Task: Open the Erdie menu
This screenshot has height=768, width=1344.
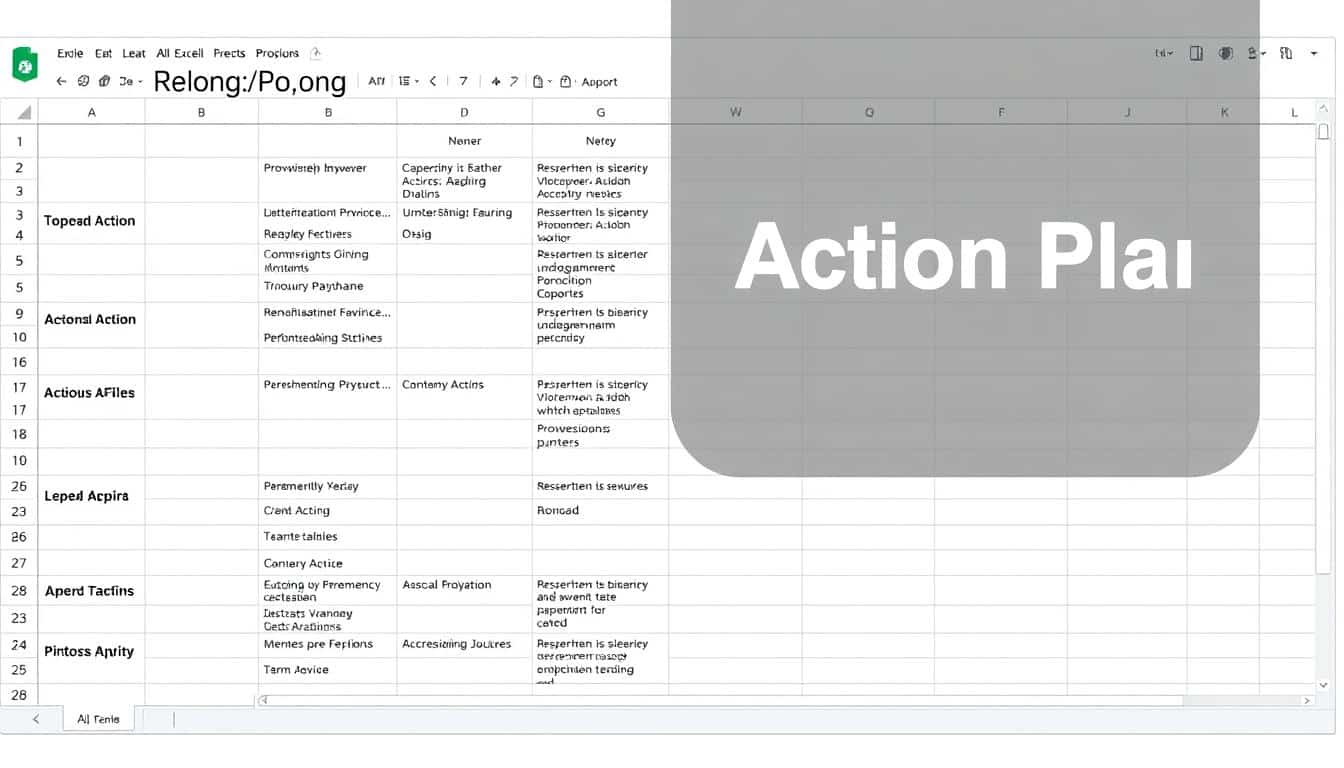Action: [x=70, y=53]
